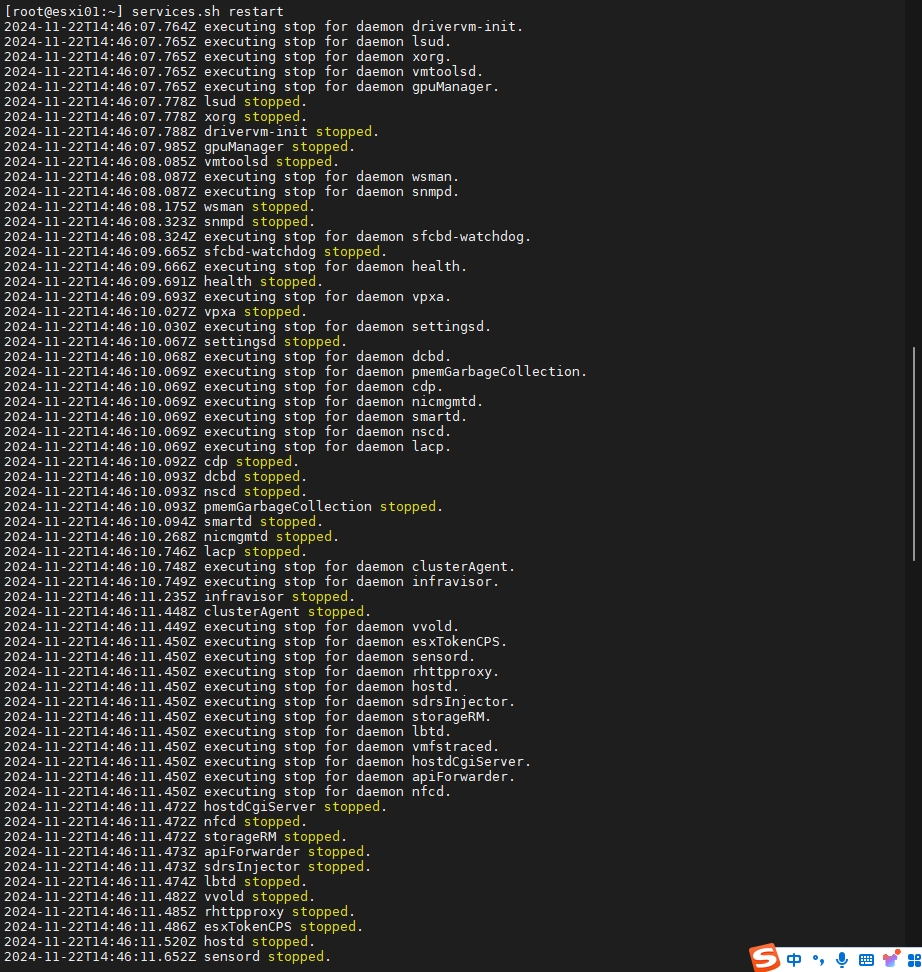Toggle Chinese/English mode with the 中 icon

(794, 959)
